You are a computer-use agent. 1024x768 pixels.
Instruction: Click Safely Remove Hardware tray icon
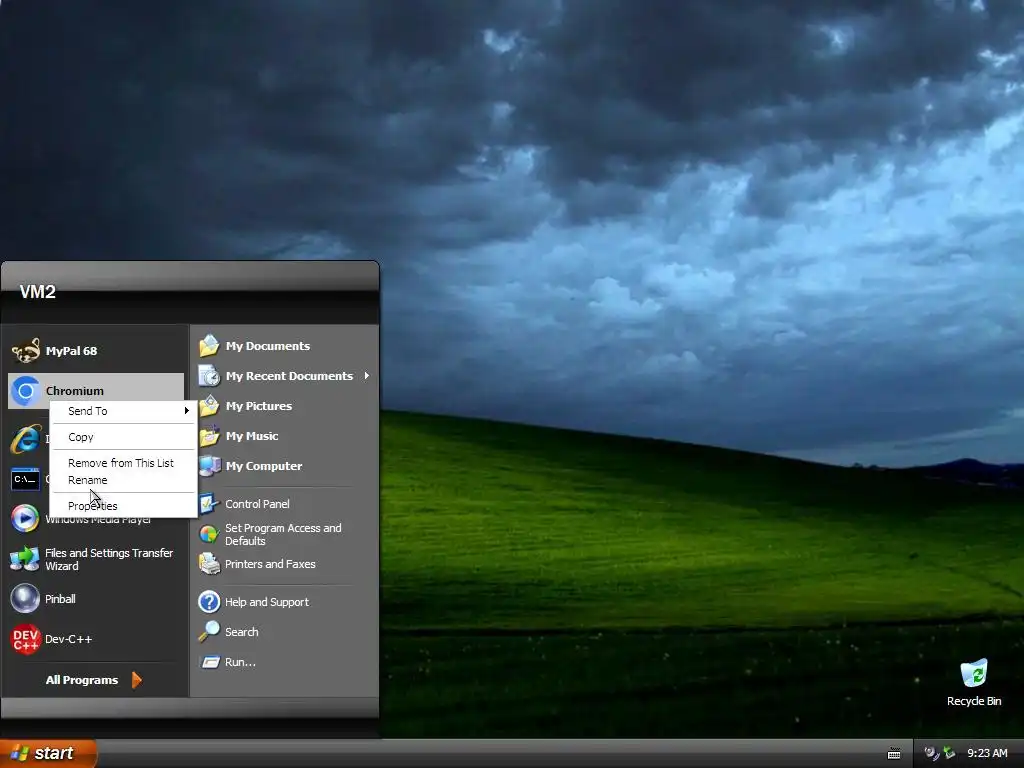coord(949,753)
